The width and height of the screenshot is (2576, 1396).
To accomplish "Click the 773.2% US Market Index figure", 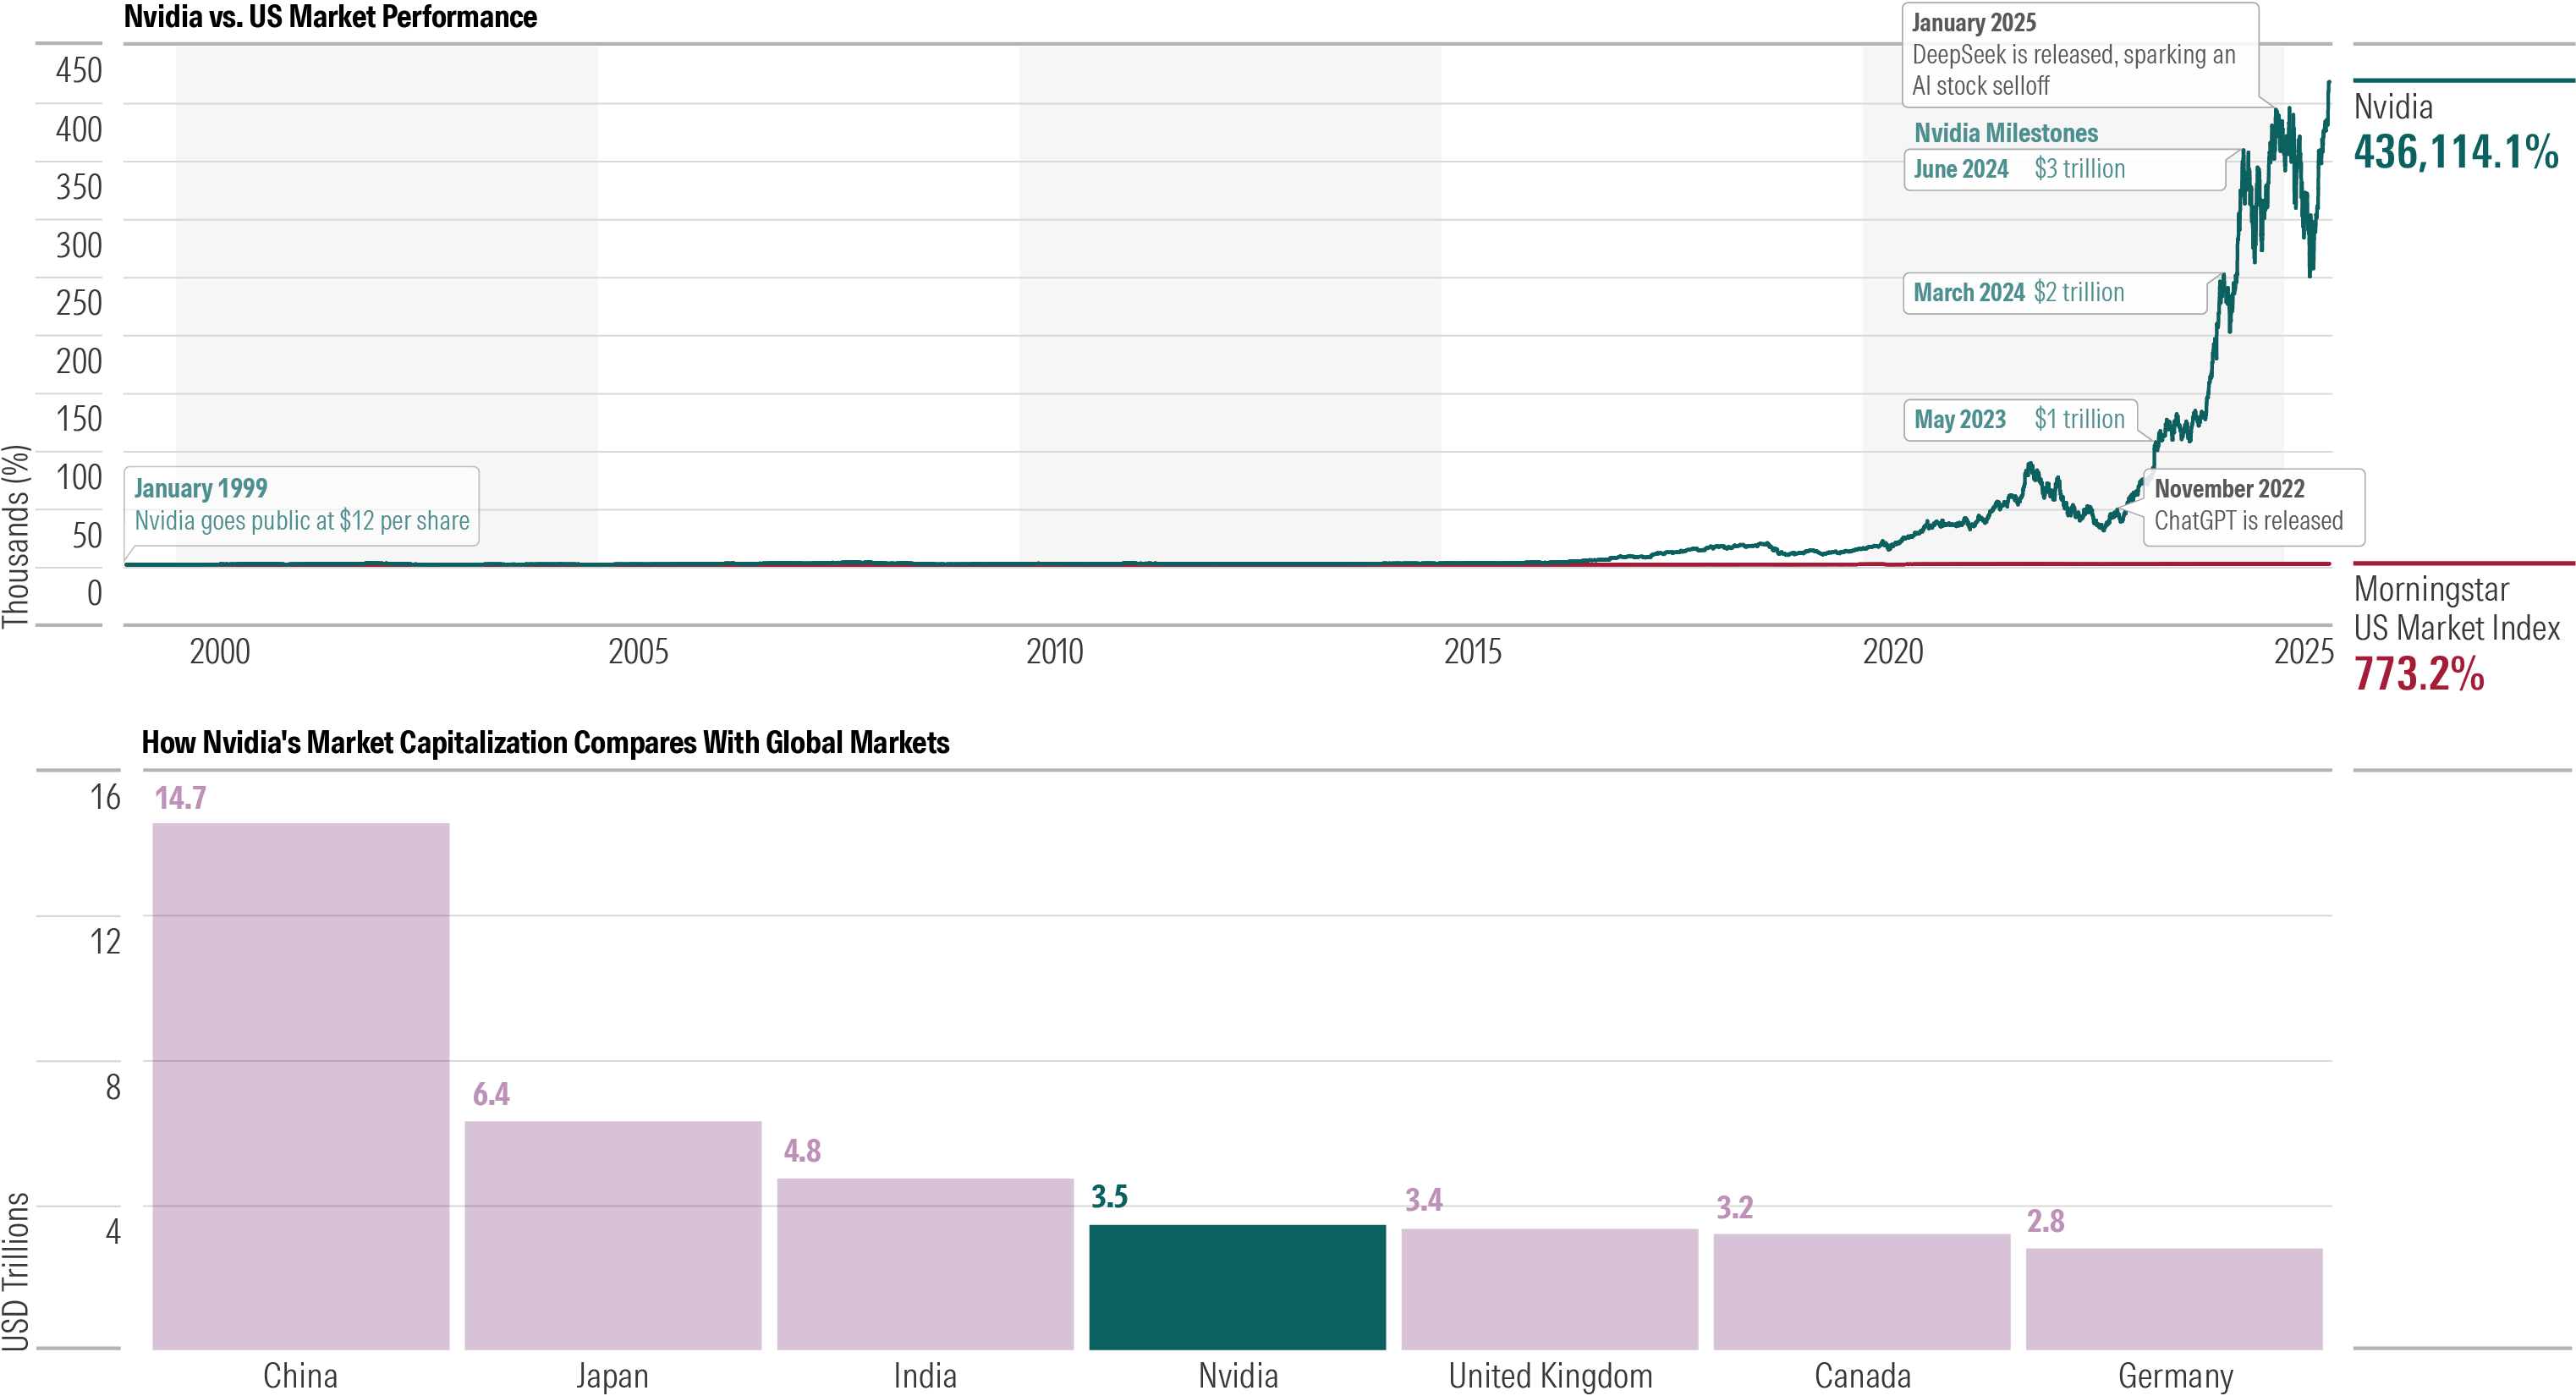I will [x=2419, y=674].
